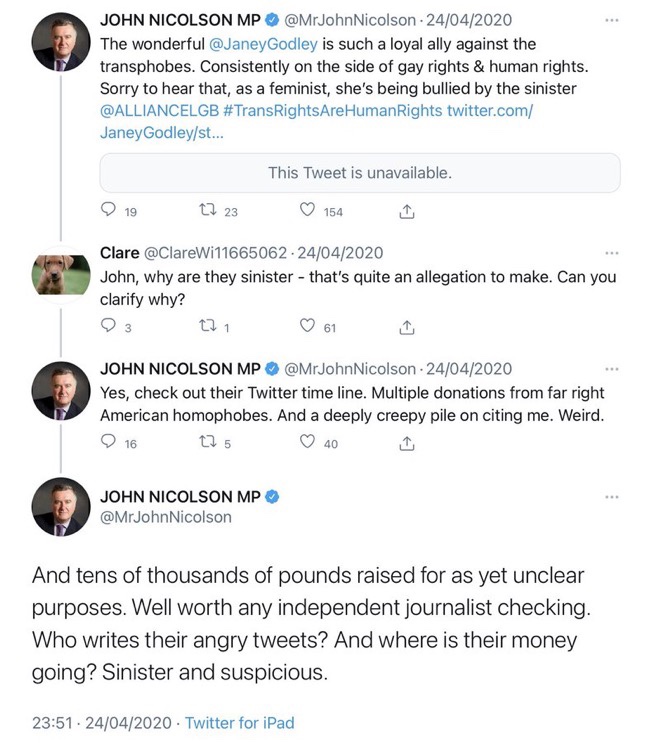Open more options on first tweet
The width and height of the screenshot is (647, 743).
coord(612,19)
